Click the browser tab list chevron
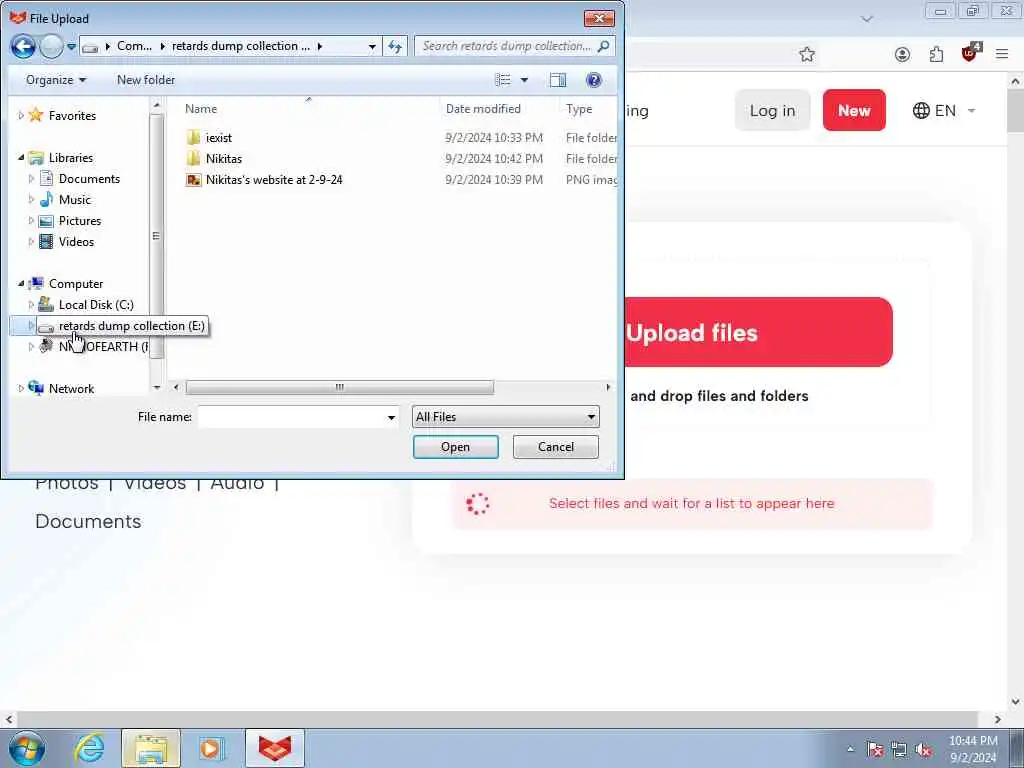 pos(867,19)
